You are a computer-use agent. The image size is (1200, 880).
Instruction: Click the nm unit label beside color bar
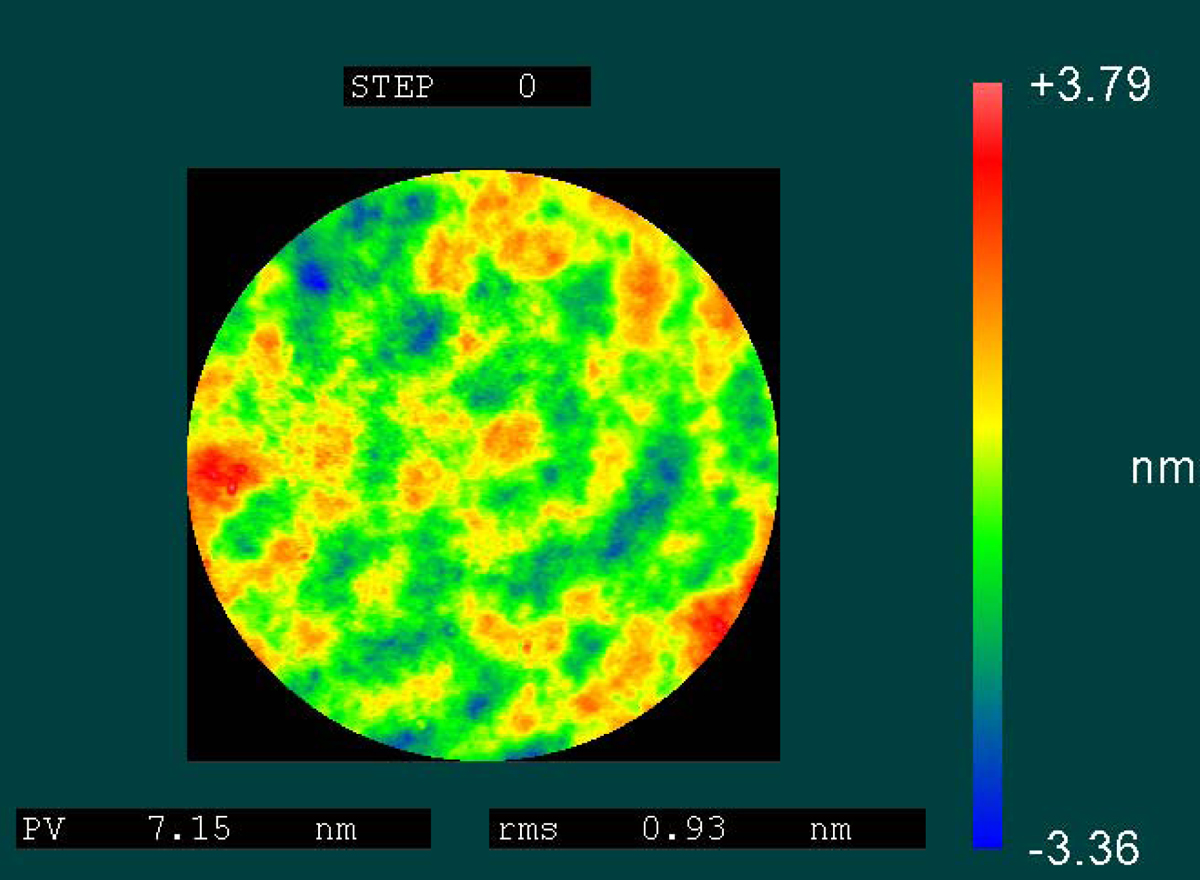[1161, 468]
